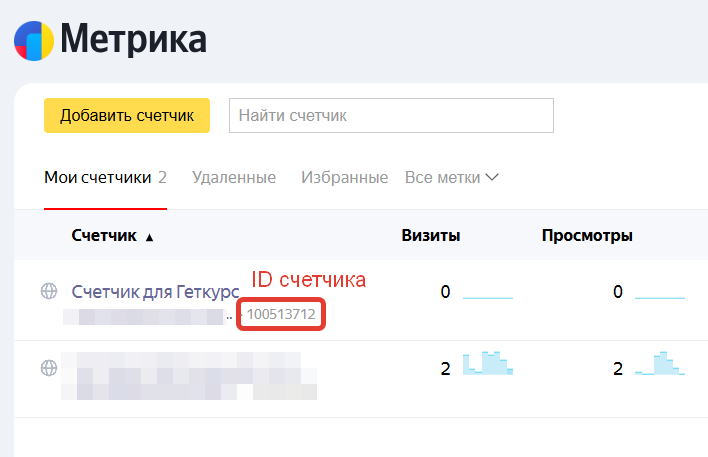Click the counter count 2 next to Мои счетчики
This screenshot has height=457, width=708.
[x=162, y=177]
